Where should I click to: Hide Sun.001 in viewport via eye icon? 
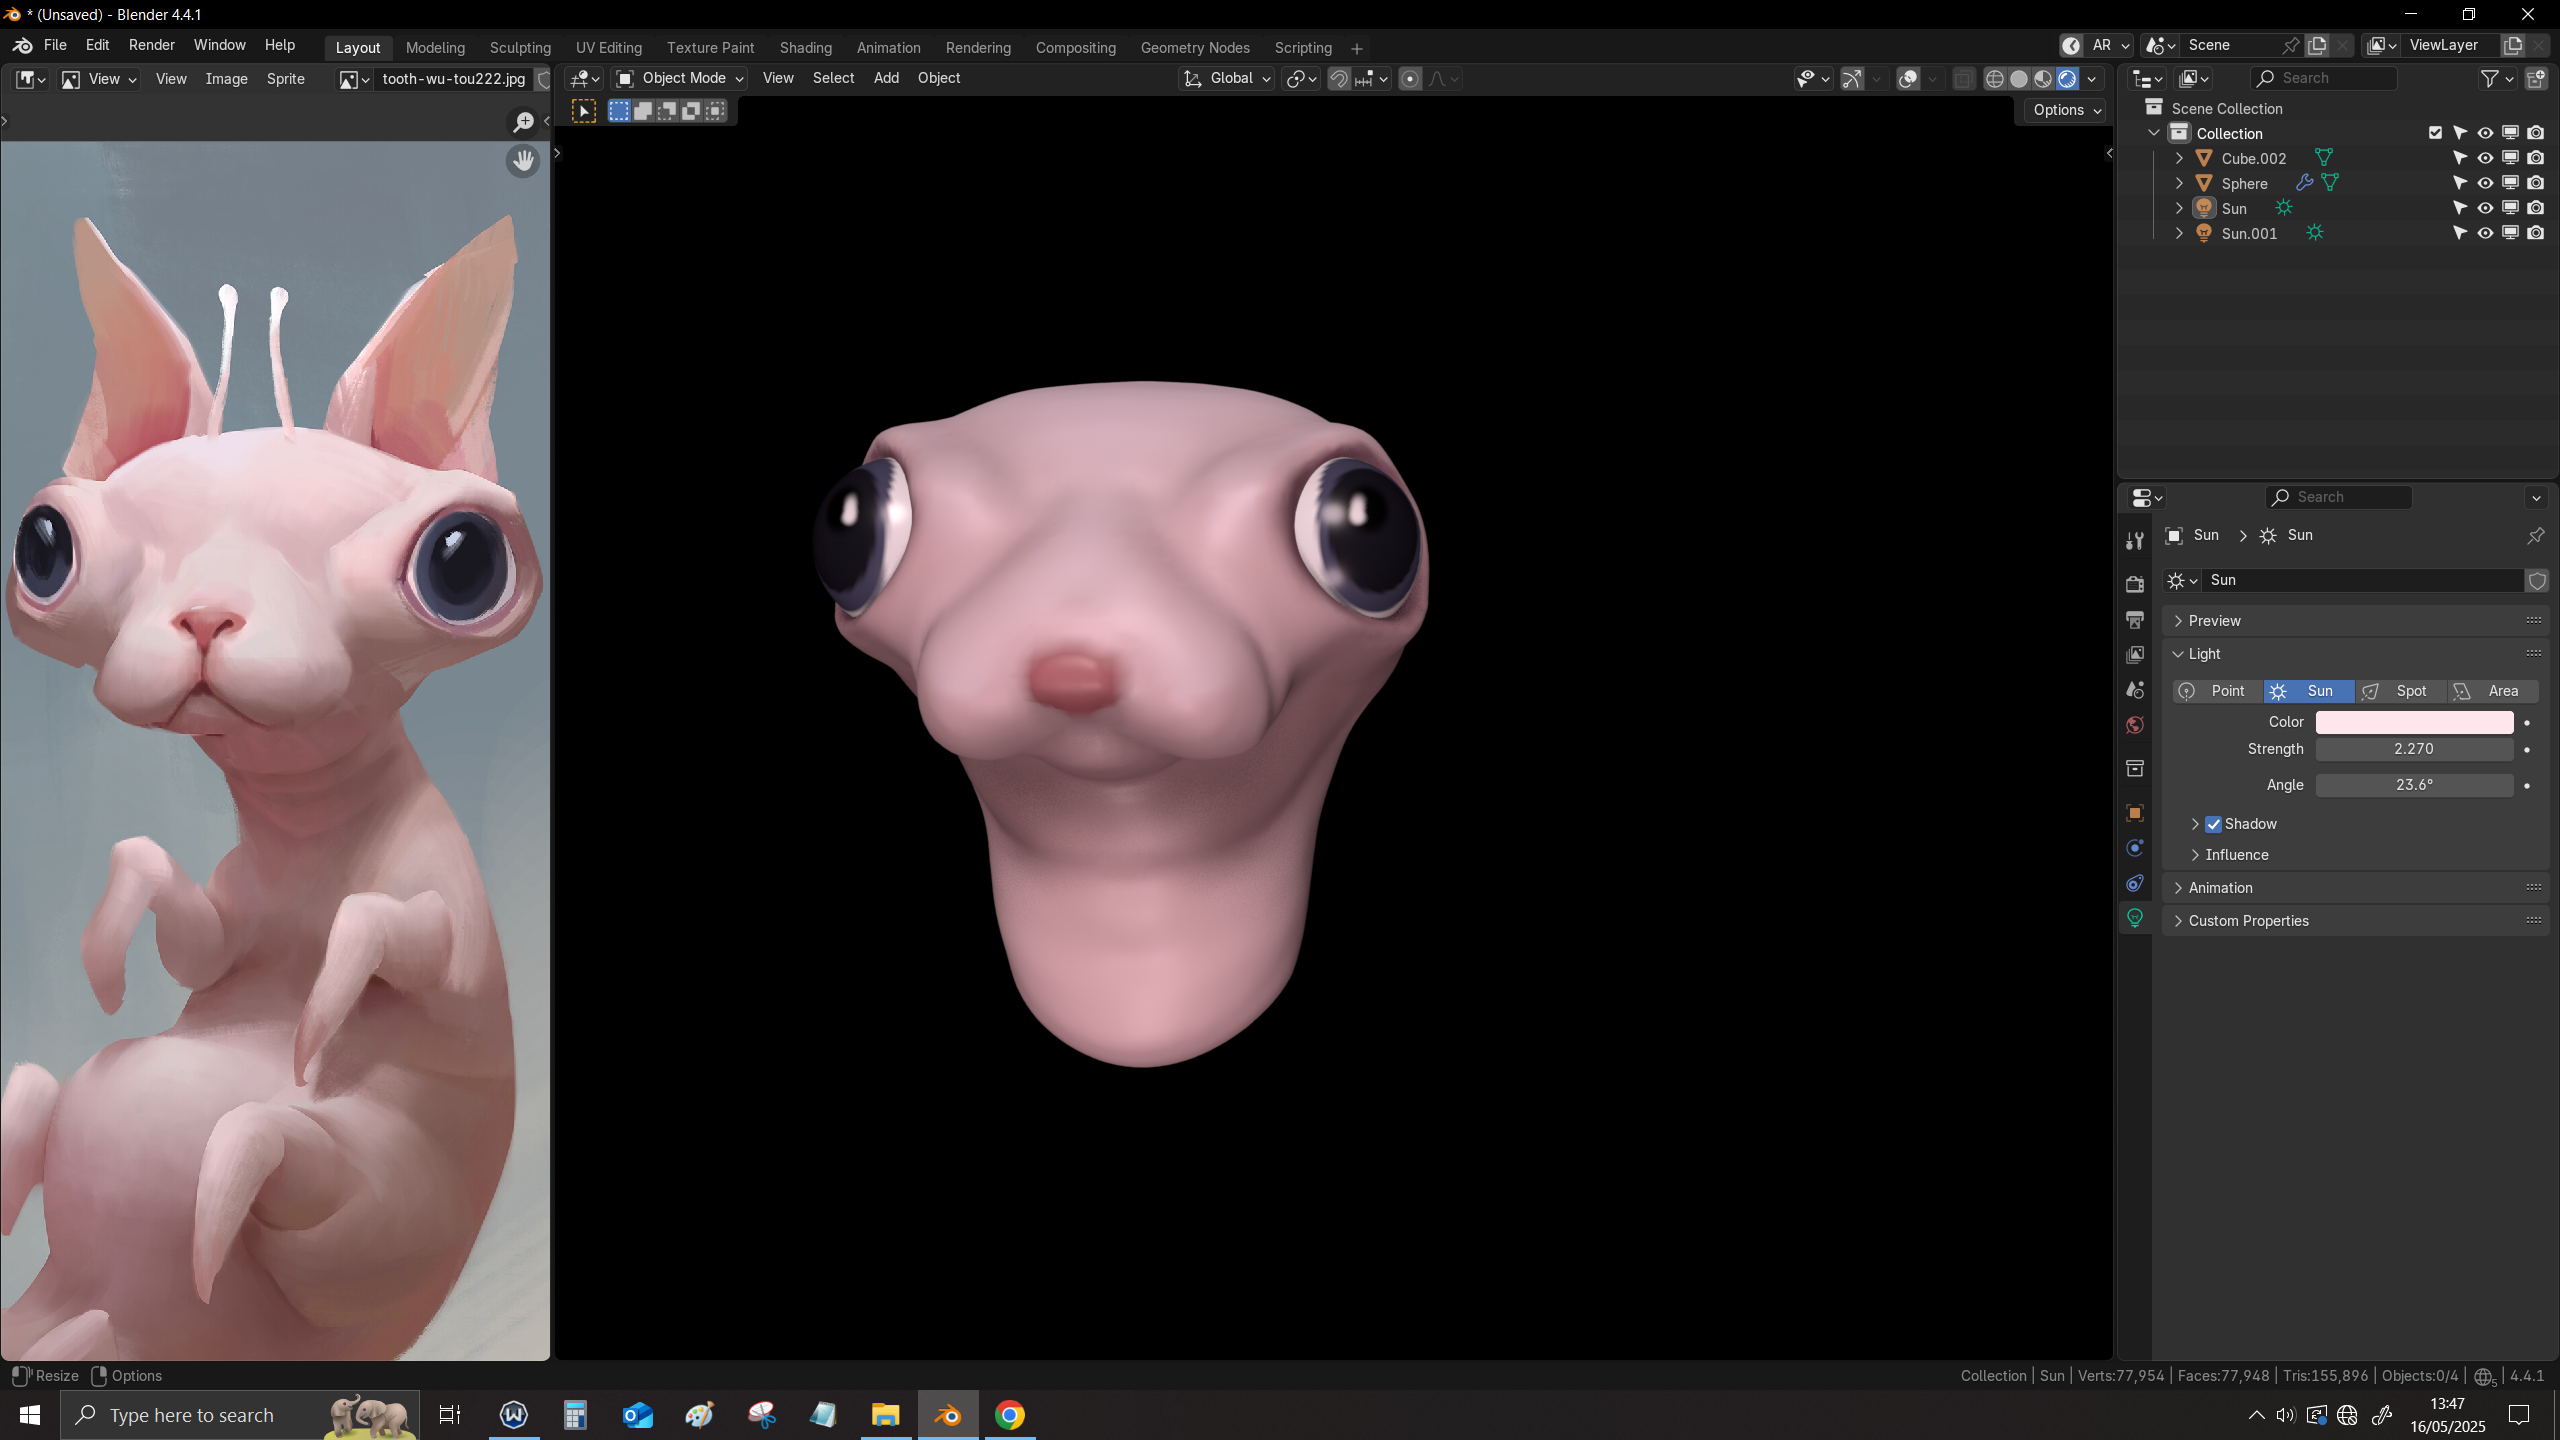click(x=2485, y=233)
